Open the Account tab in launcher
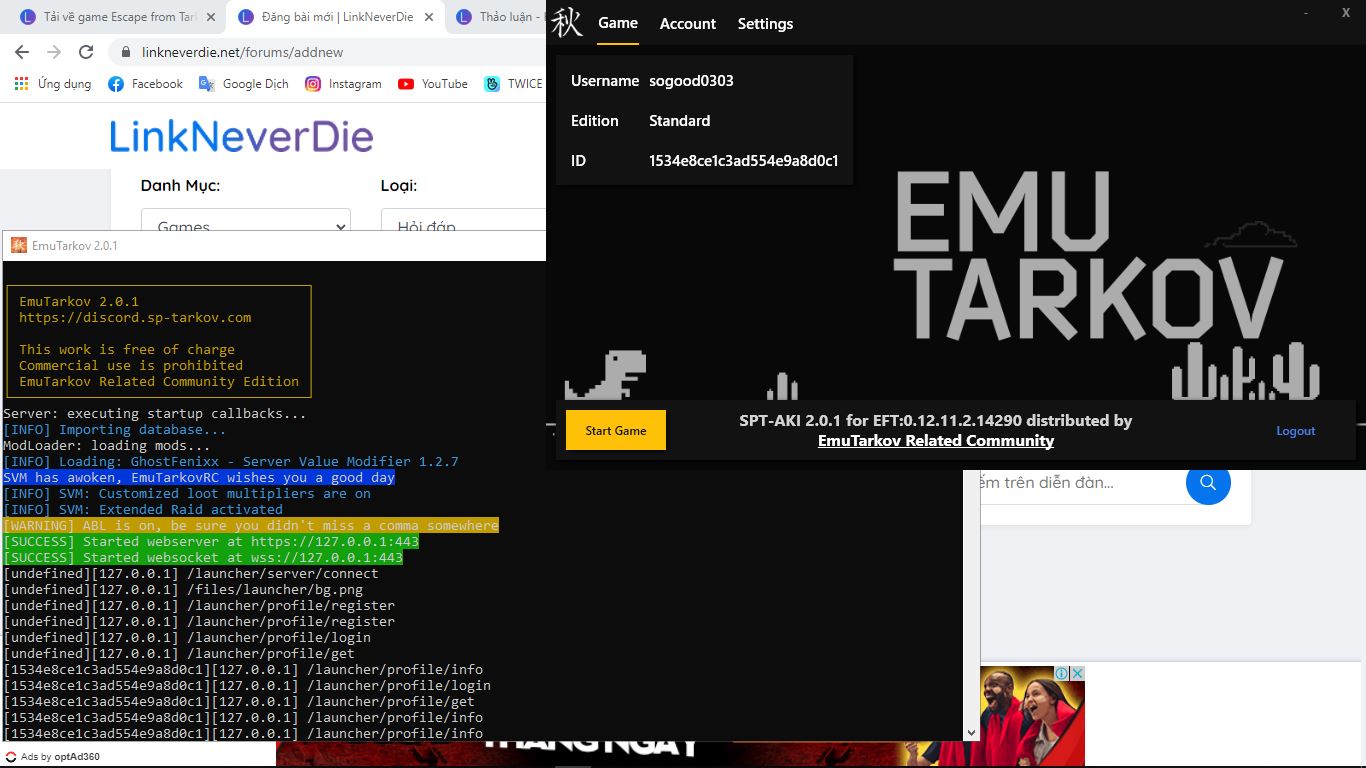Image resolution: width=1366 pixels, height=768 pixels. [x=687, y=24]
